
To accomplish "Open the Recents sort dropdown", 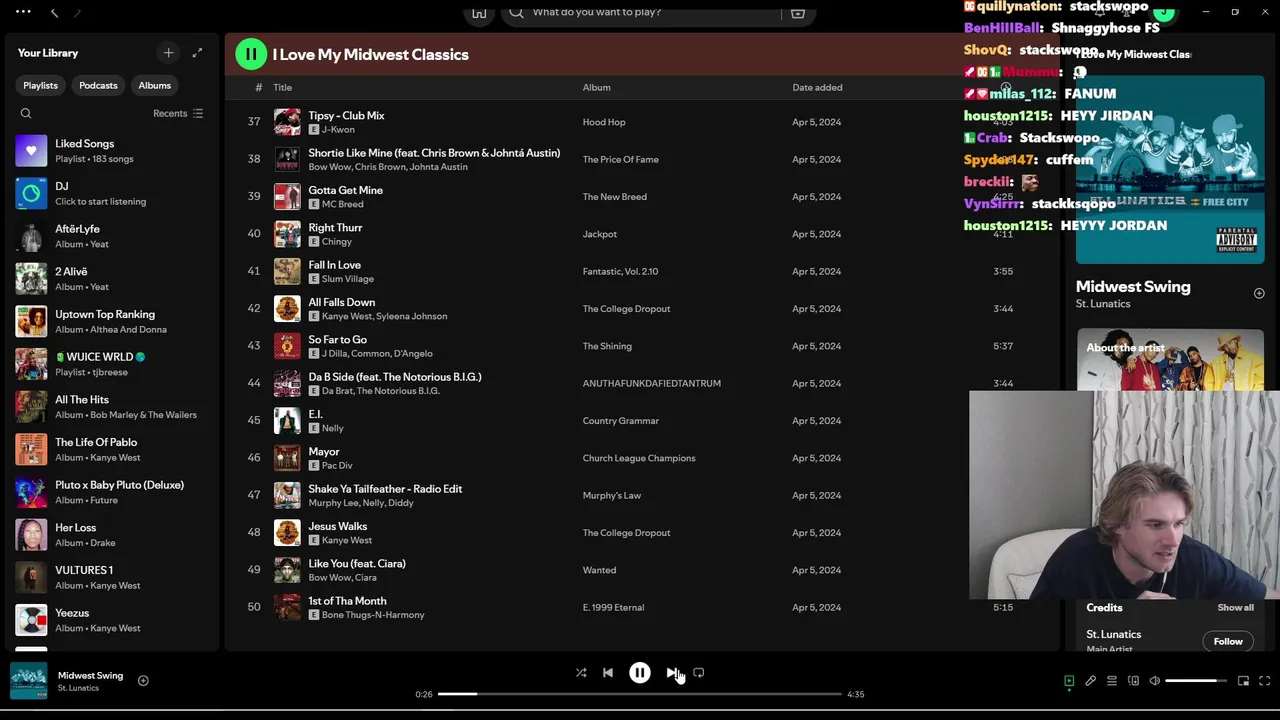I will [178, 114].
